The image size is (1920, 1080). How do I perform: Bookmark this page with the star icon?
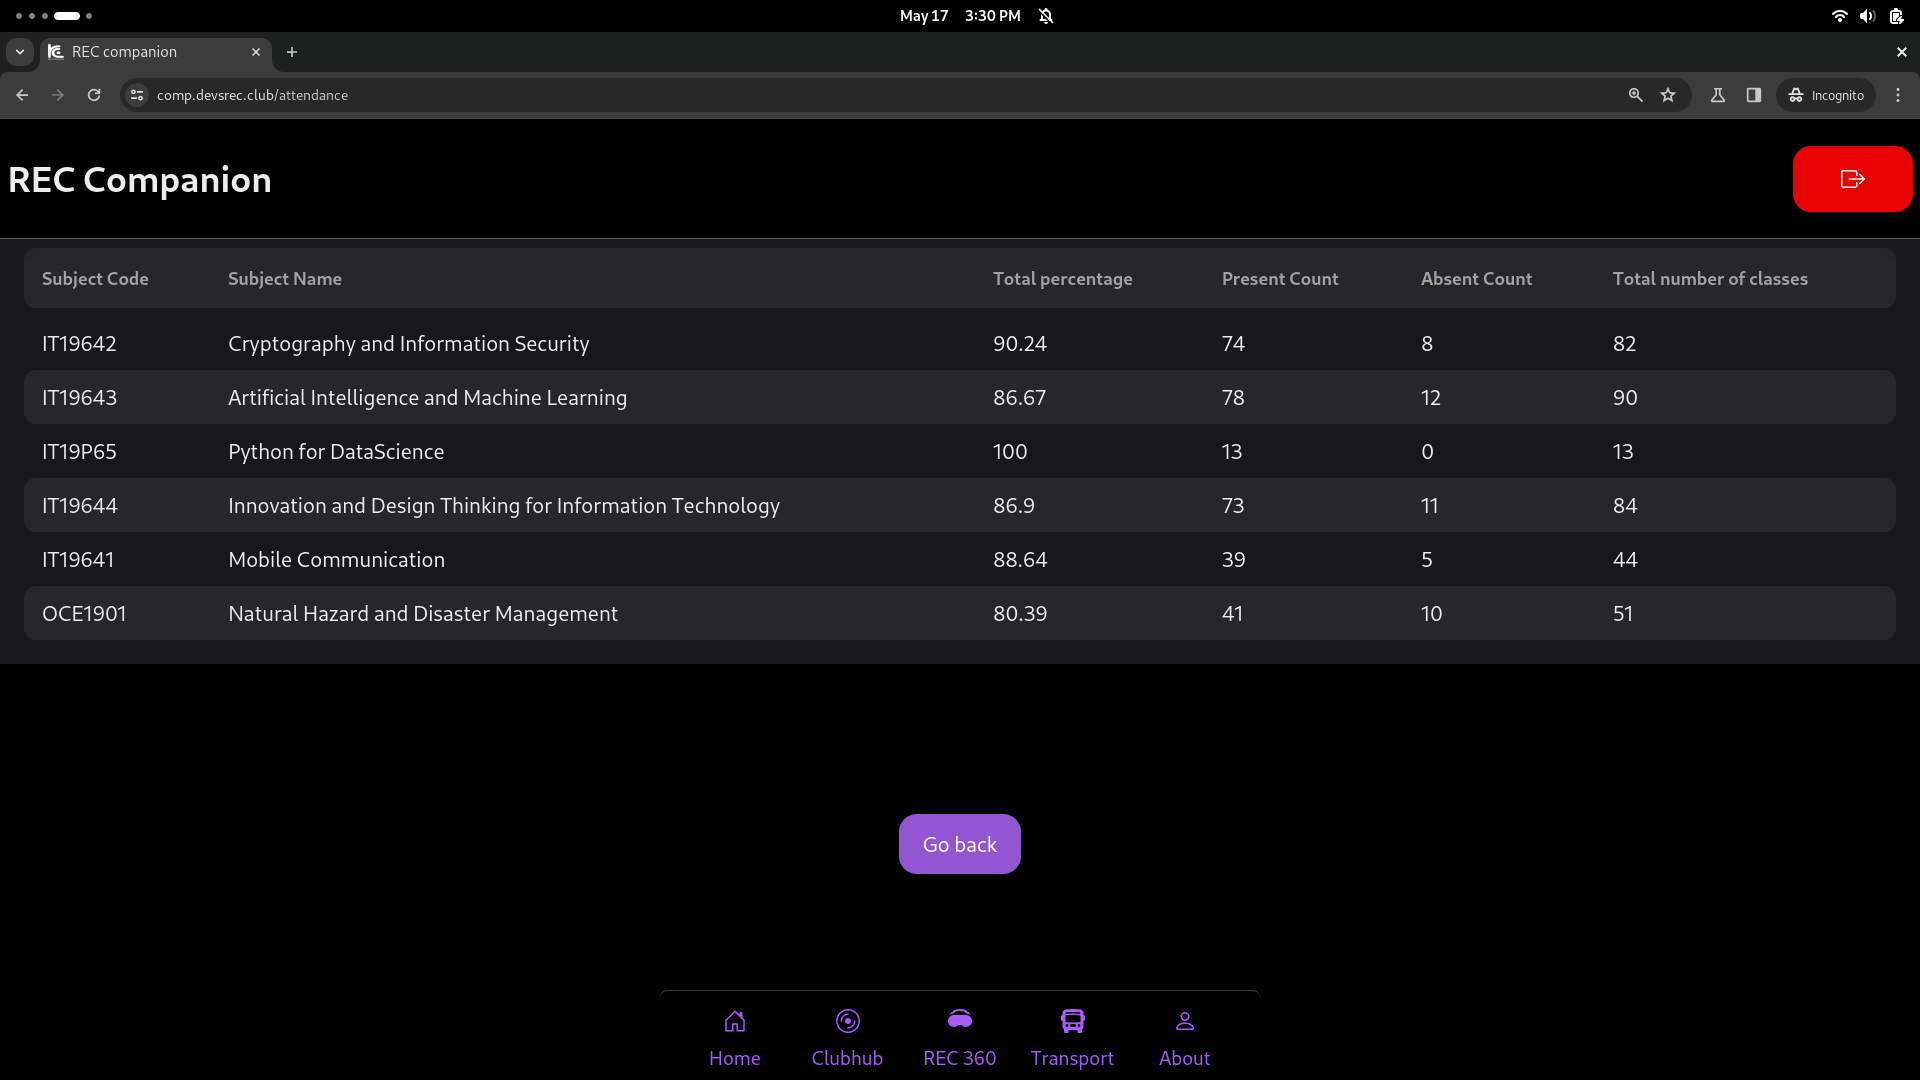1668,95
